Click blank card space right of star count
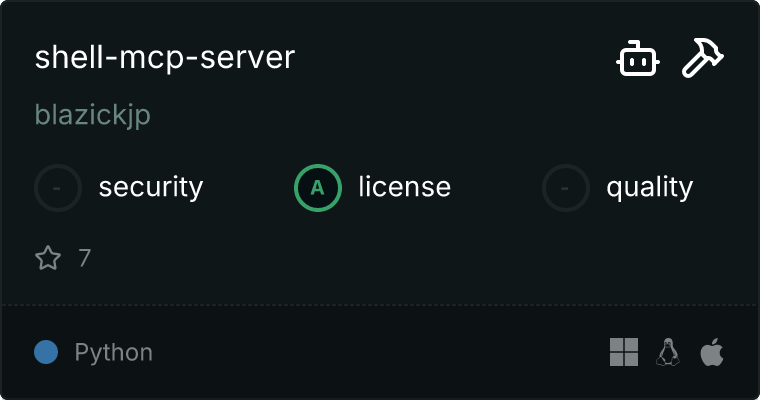760x400 pixels. 400,259
